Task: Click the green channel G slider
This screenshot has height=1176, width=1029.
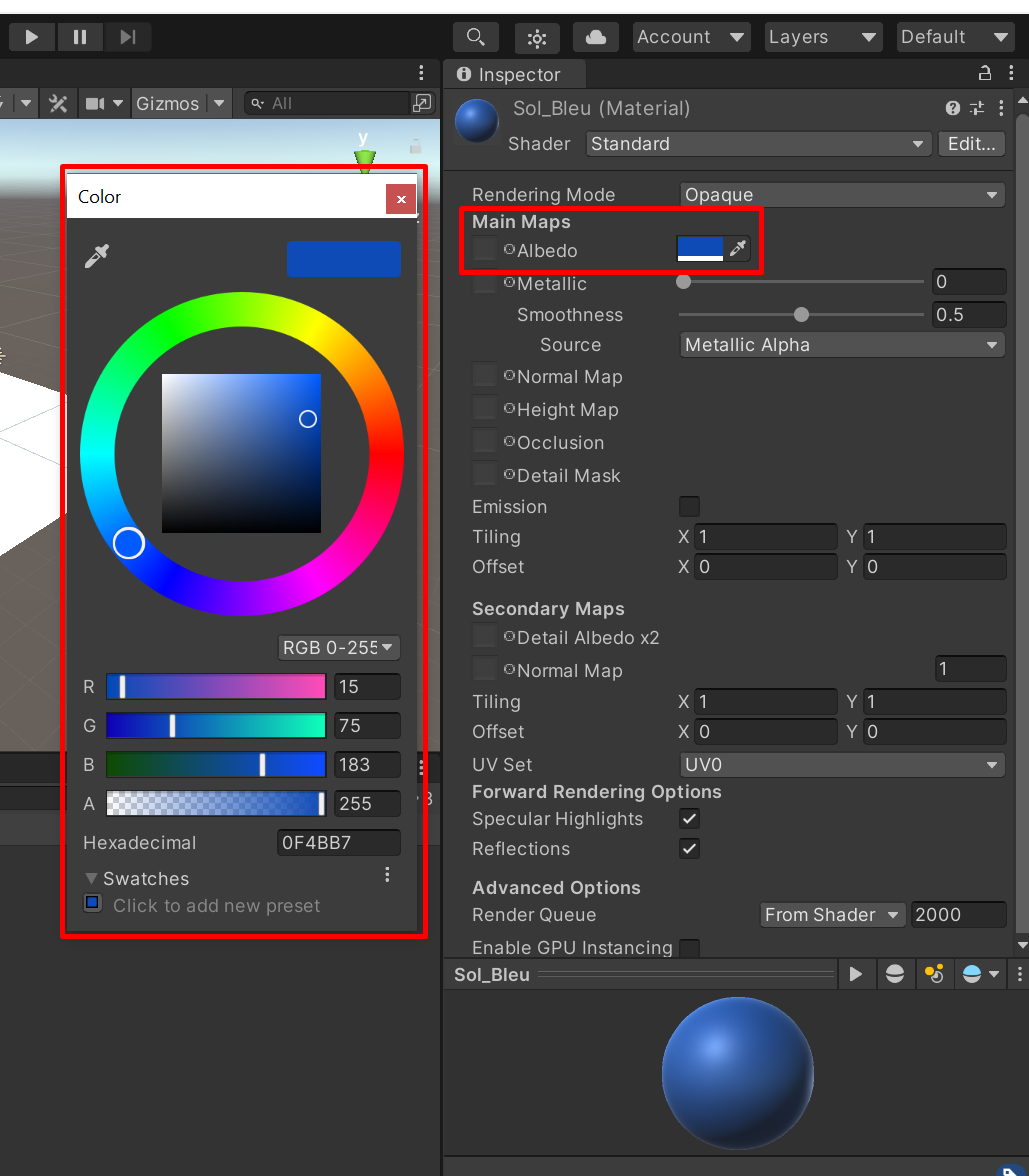Action: tap(216, 725)
